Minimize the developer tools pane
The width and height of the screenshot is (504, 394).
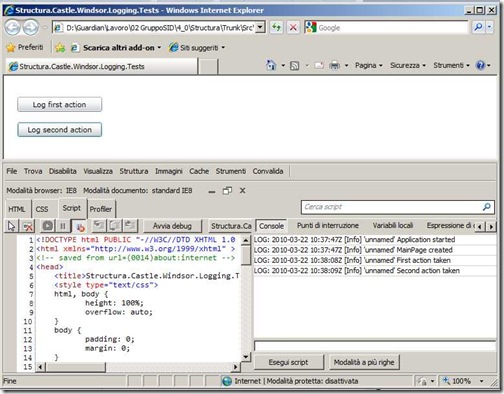(x=212, y=191)
